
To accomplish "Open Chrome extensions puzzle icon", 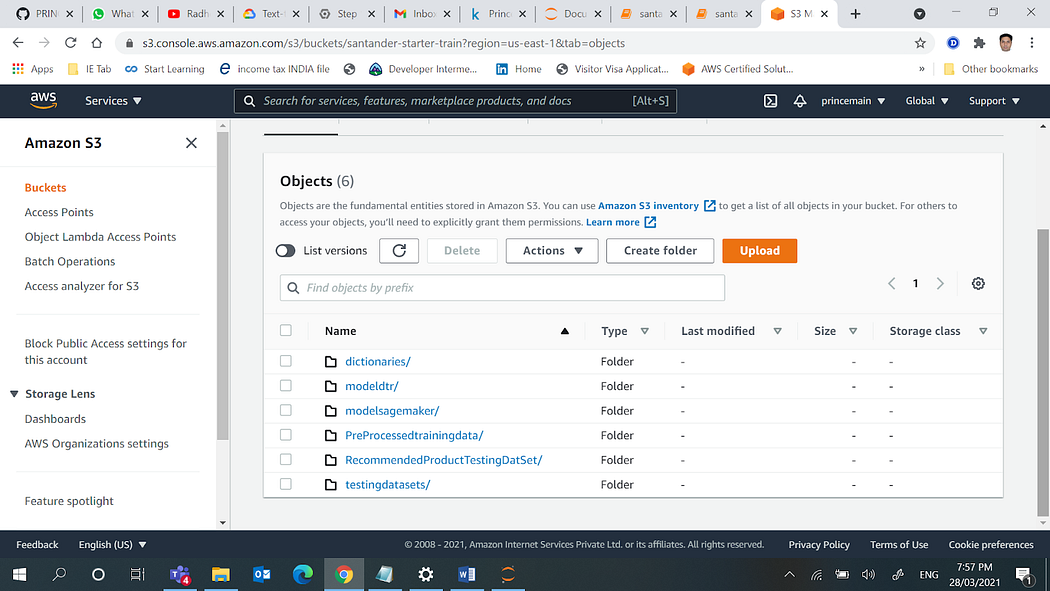I will click(979, 43).
